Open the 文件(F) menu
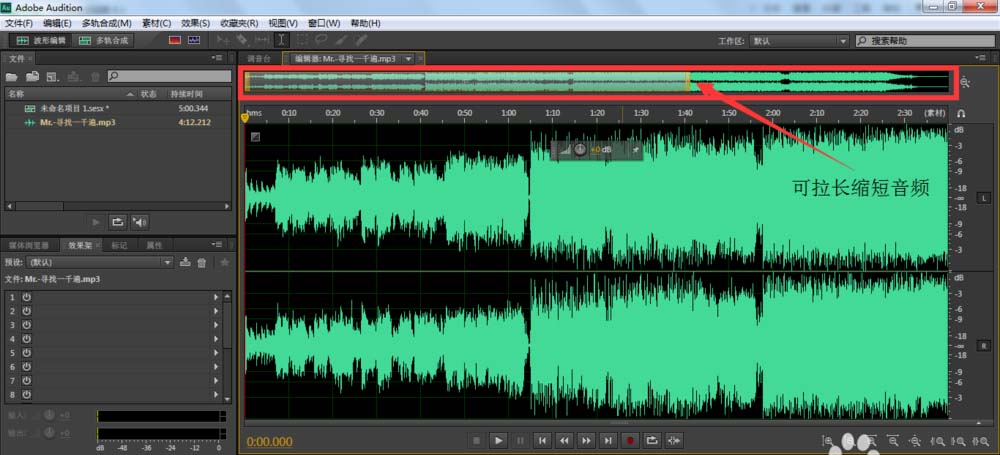The image size is (1000, 455). (x=18, y=23)
